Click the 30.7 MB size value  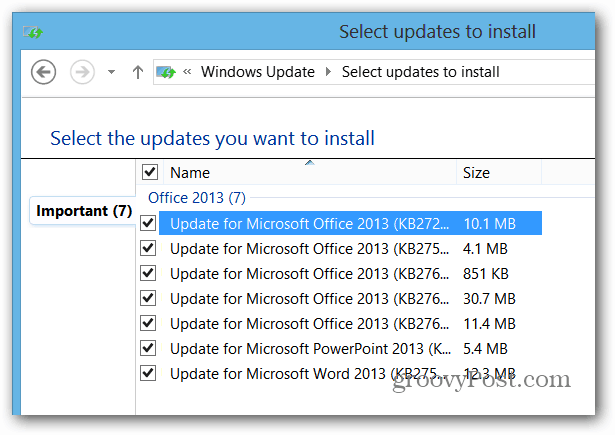[x=489, y=299]
